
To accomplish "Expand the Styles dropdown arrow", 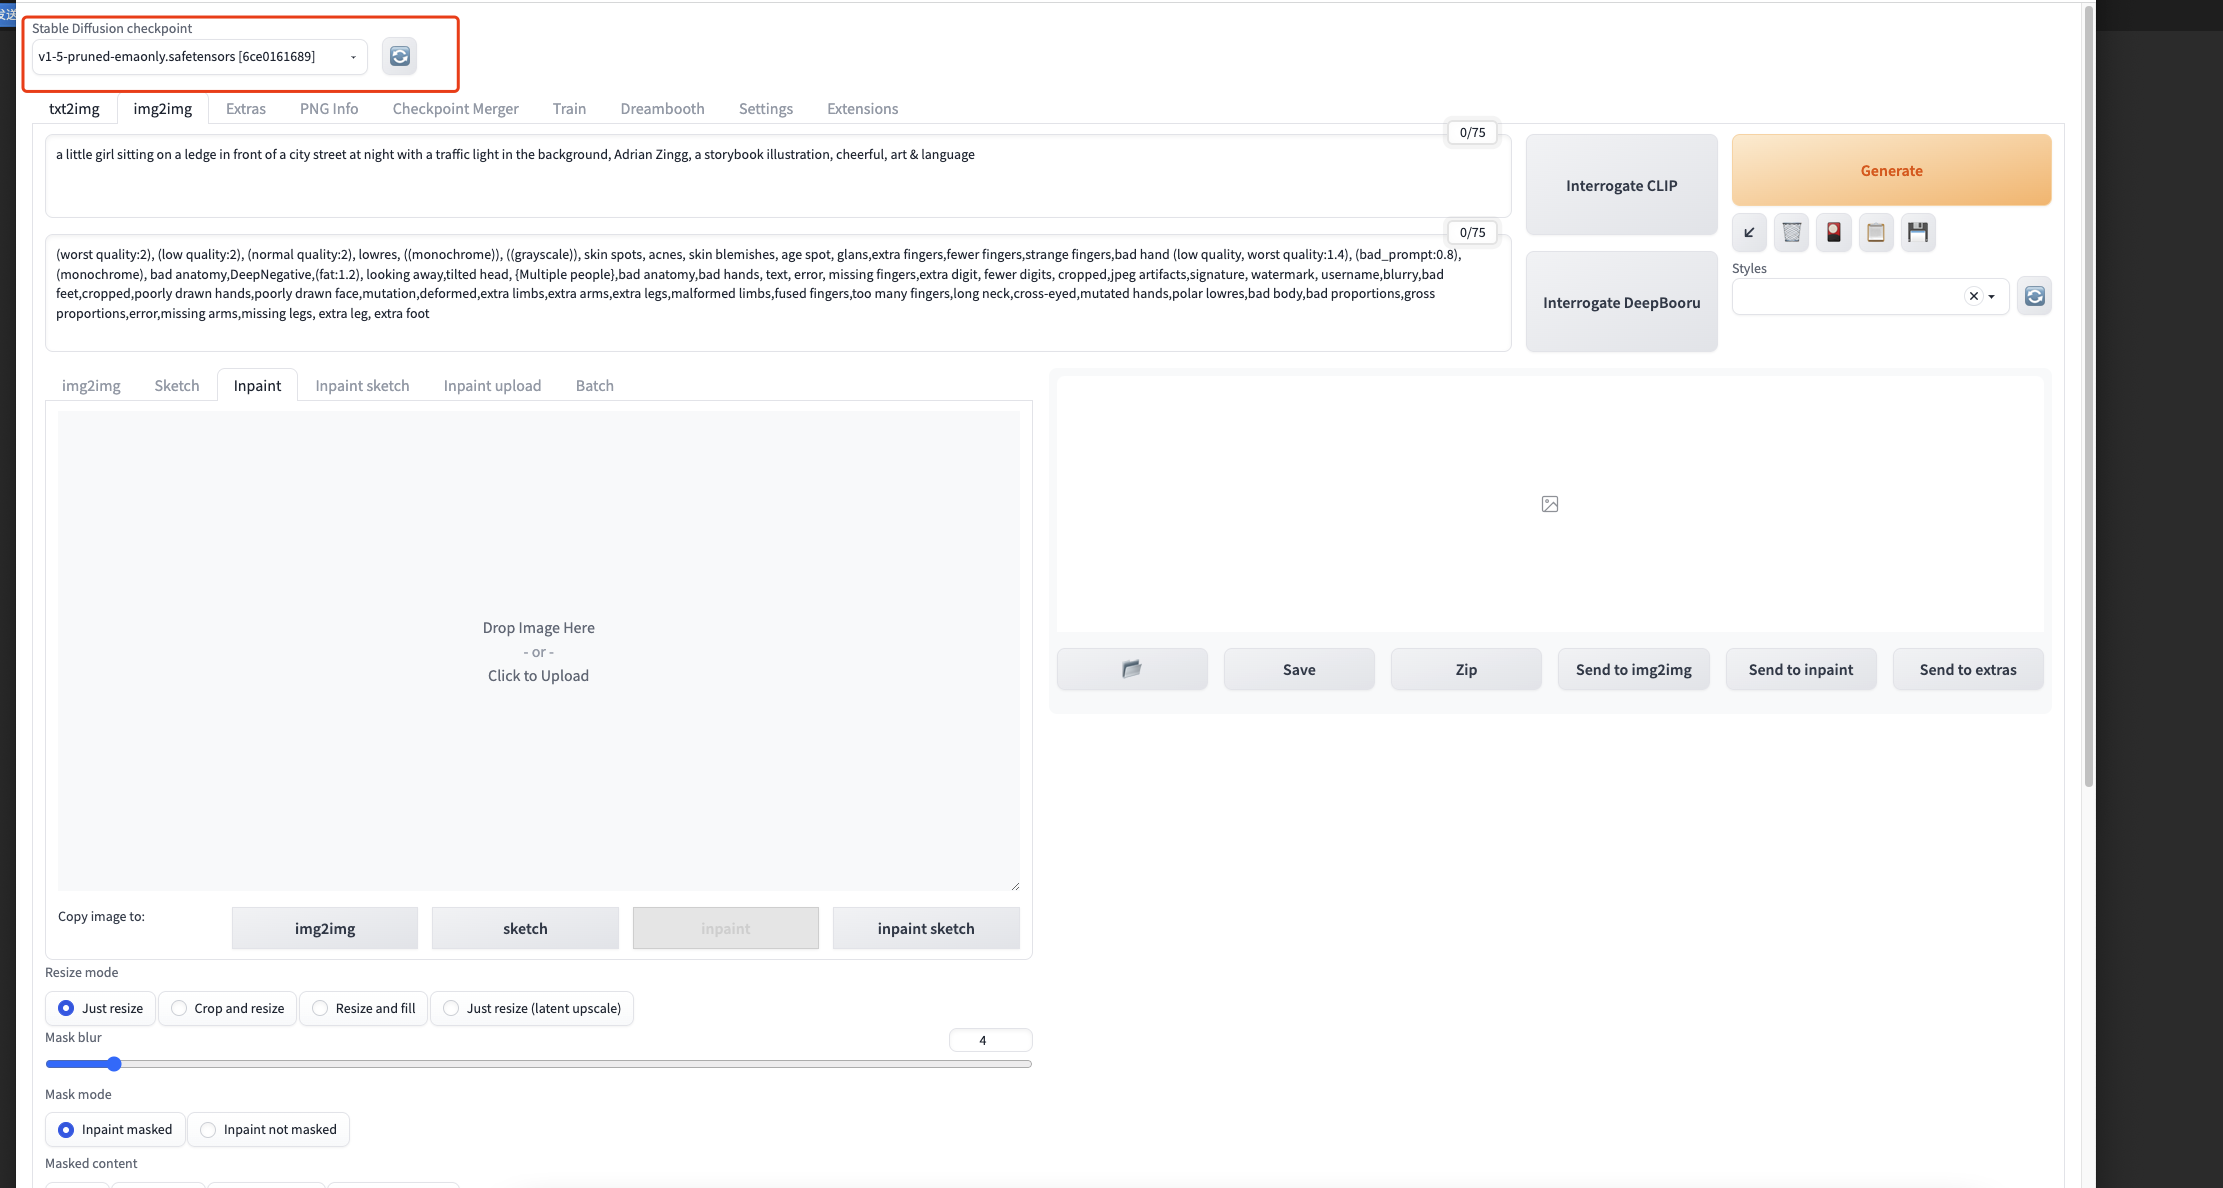I will click(x=1992, y=296).
